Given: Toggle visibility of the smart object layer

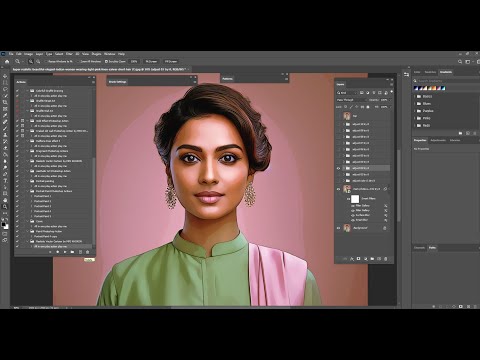Looking at the screenshot, I should pyautogui.click(x=338, y=189).
